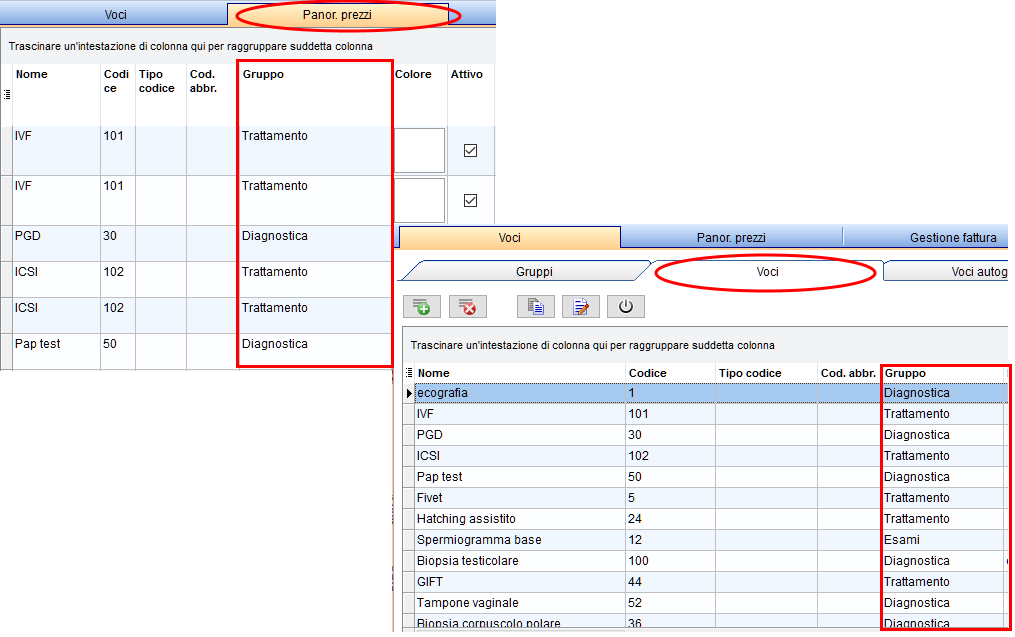Click Diagnostica in the ecografia row
Image resolution: width=1015 pixels, height=637 pixels.
(x=944, y=393)
